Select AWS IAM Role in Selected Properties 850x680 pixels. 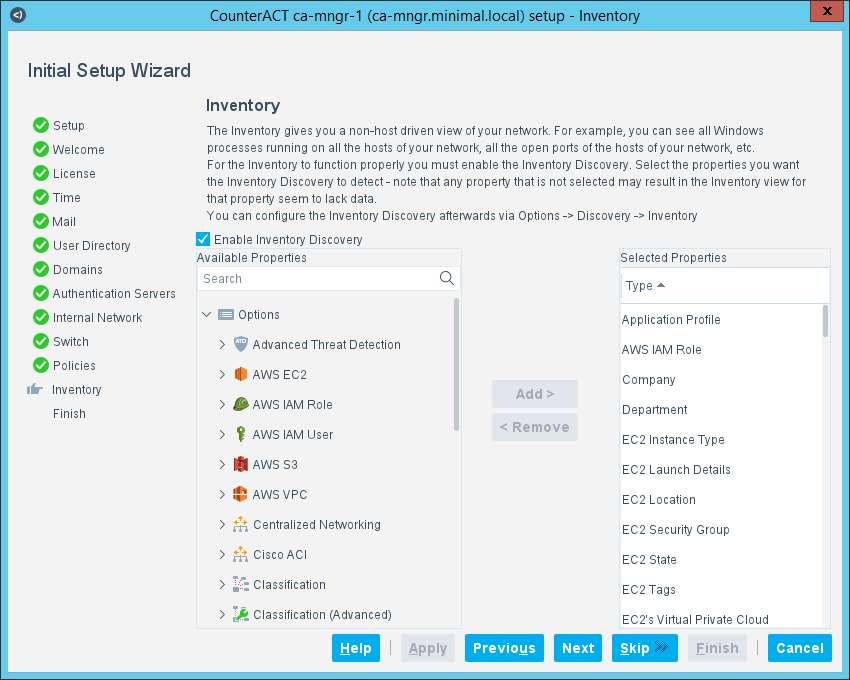click(x=721, y=350)
